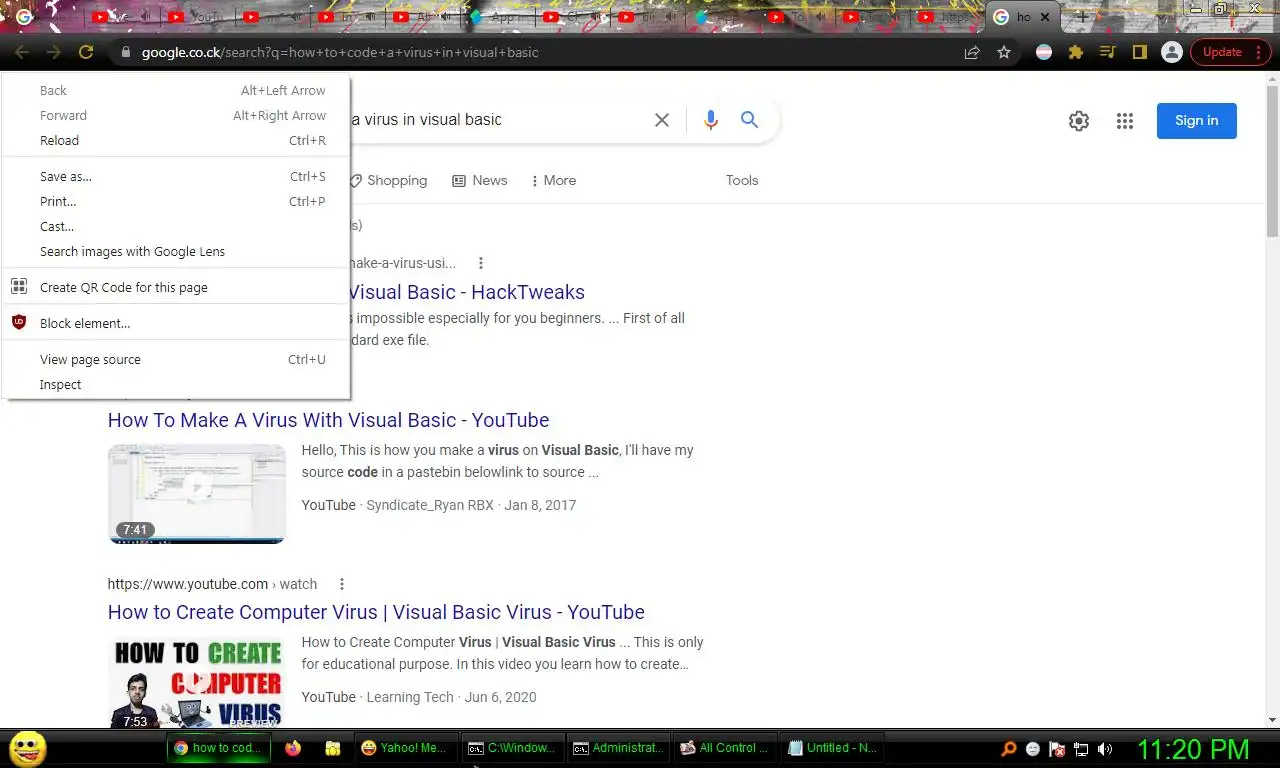Choose Search images with Google Lens

[x=176, y=251]
